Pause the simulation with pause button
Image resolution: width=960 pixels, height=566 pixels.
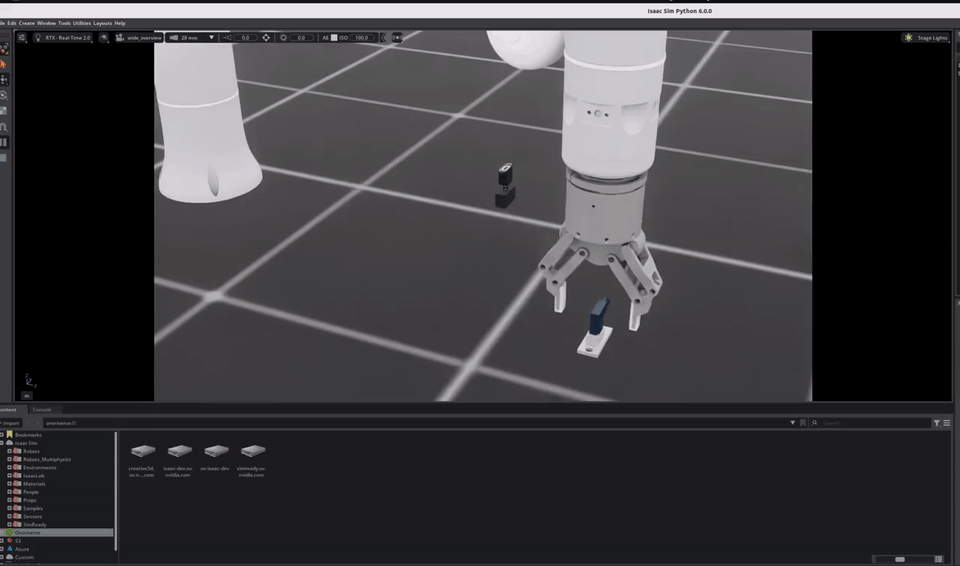click(x=4, y=142)
